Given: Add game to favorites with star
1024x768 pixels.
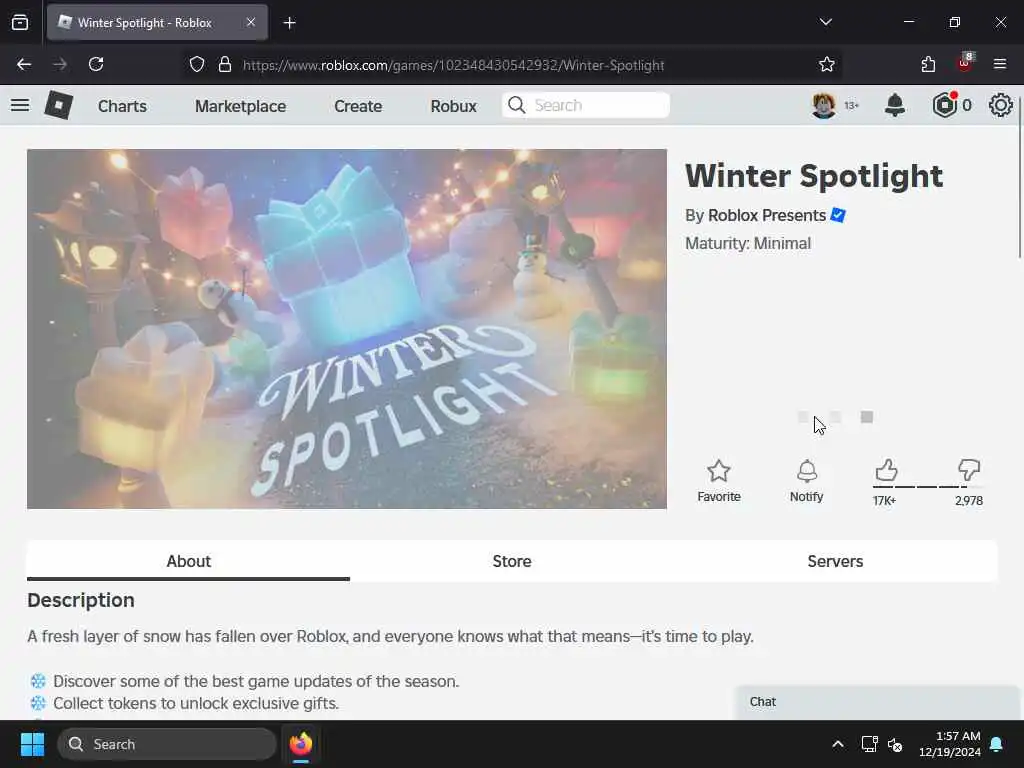Looking at the screenshot, I should click(x=718, y=481).
